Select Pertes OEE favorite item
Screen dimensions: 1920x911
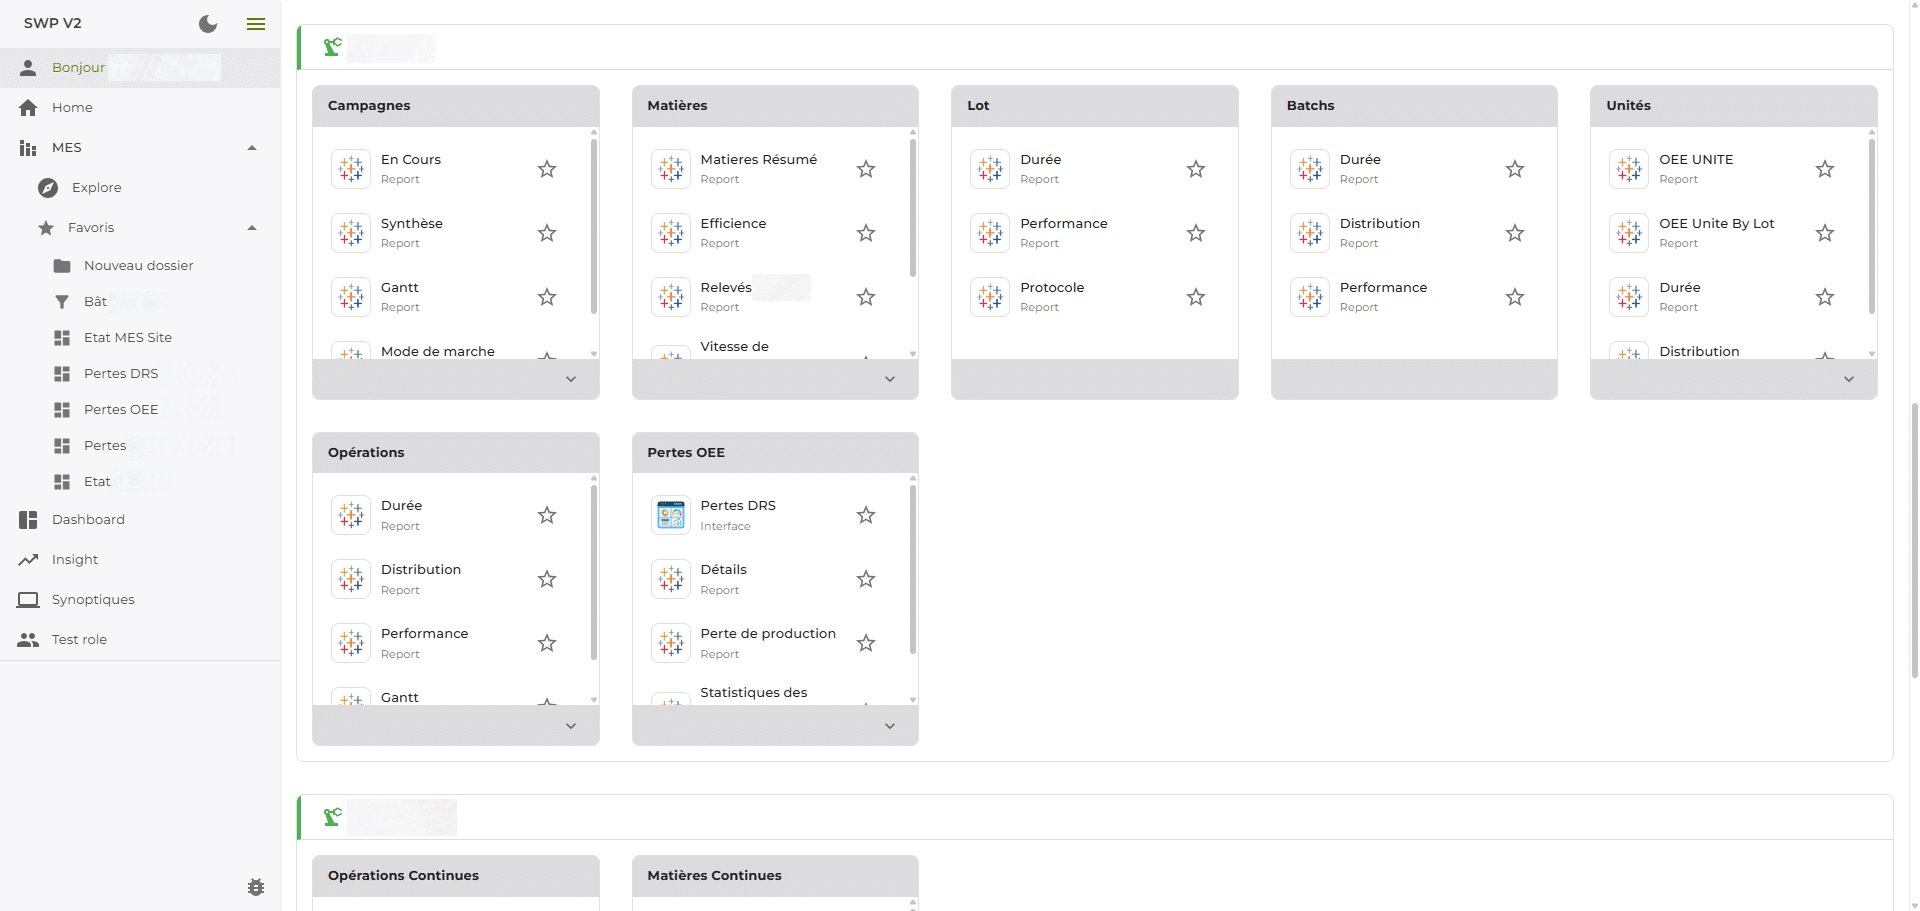point(121,410)
